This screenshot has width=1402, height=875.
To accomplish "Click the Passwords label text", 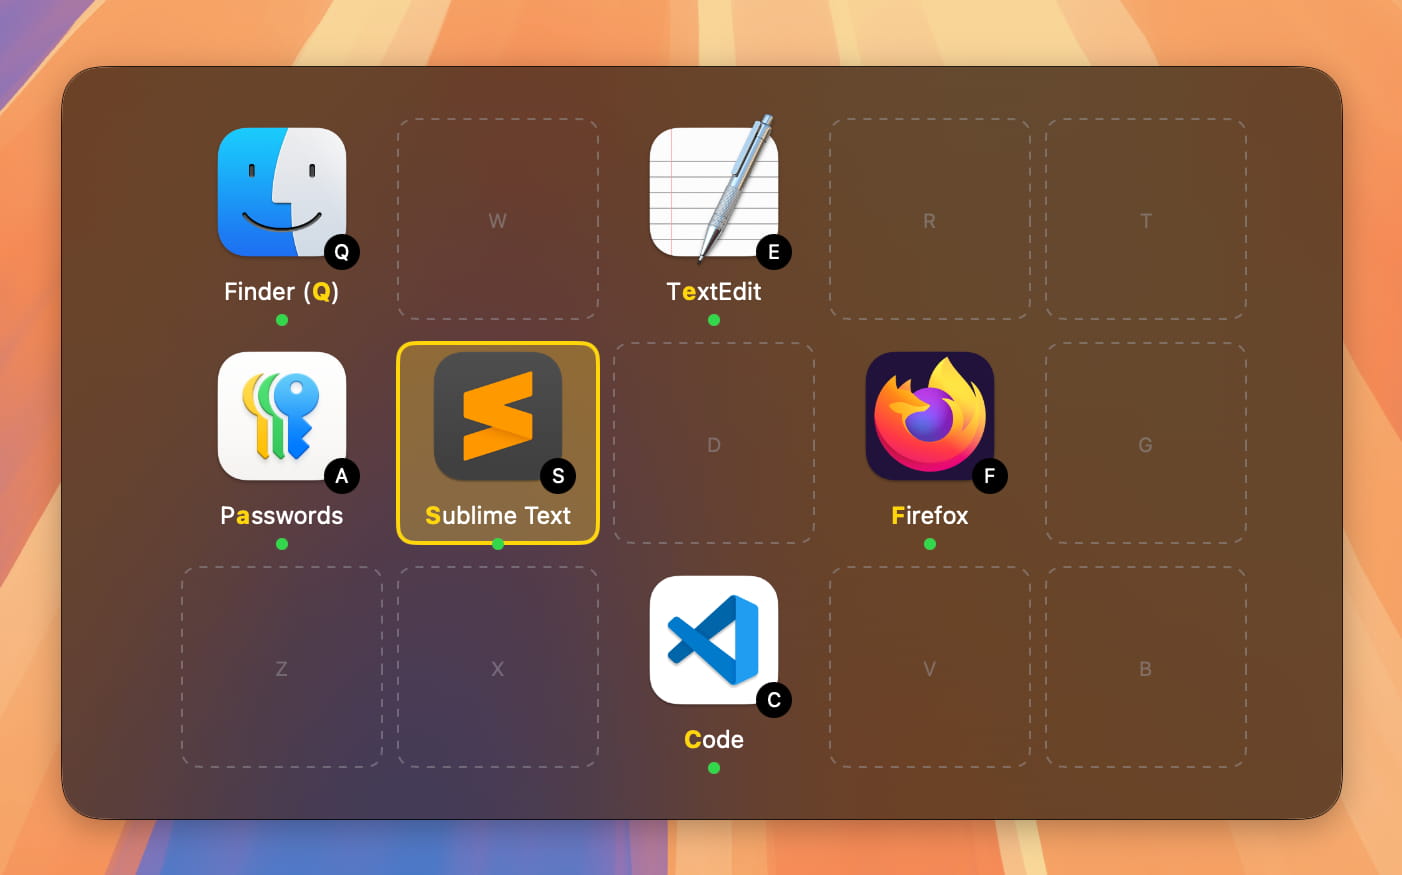I will (x=282, y=515).
